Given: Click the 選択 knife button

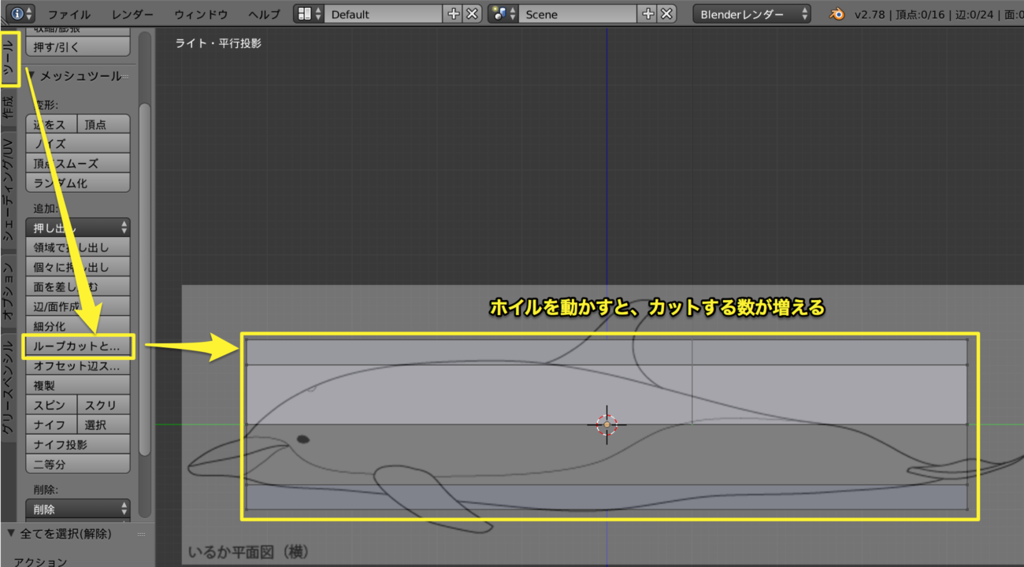Looking at the screenshot, I should tap(103, 425).
